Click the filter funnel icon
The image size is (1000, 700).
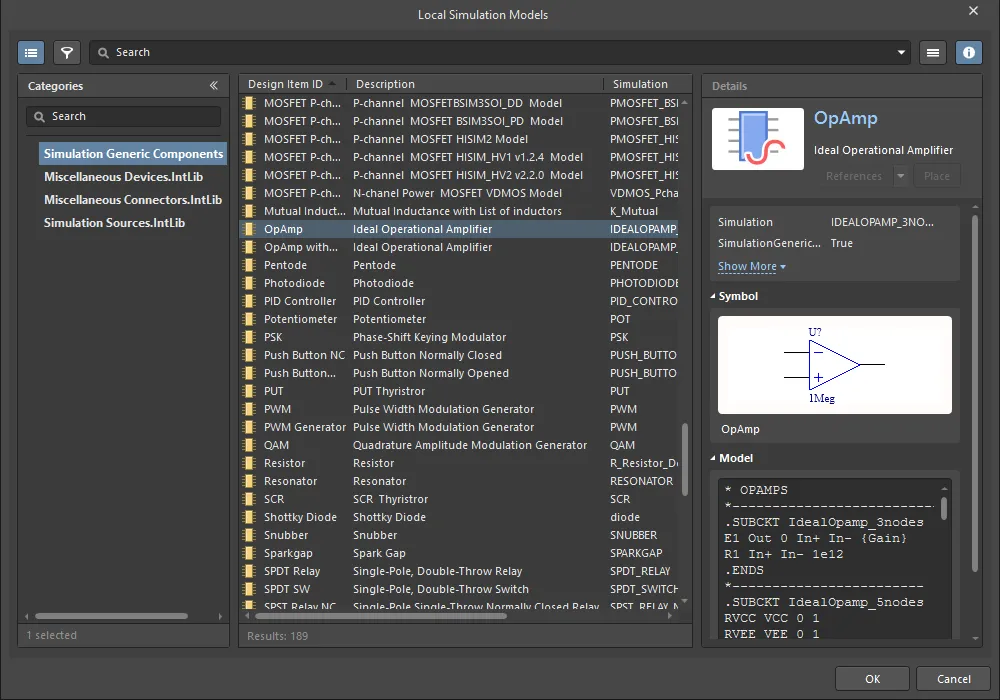tap(66, 52)
